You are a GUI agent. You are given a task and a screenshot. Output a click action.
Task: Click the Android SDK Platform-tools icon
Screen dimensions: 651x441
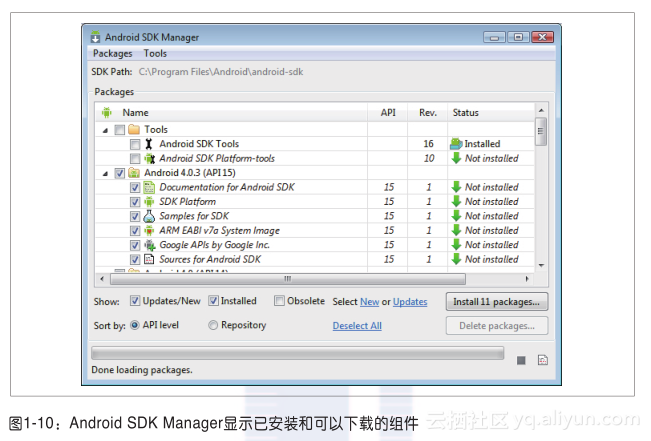click(x=149, y=158)
